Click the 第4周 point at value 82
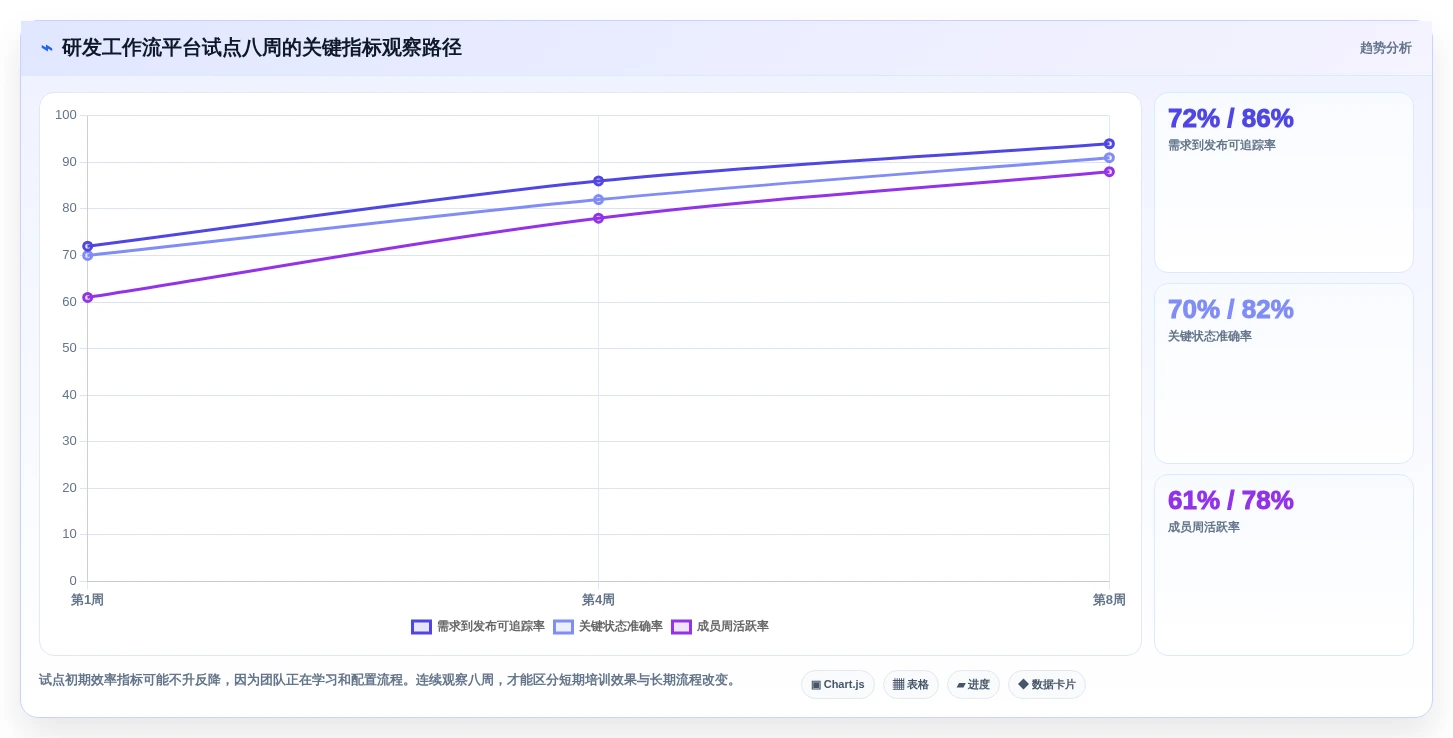The image size is (1453, 738). (x=598, y=199)
